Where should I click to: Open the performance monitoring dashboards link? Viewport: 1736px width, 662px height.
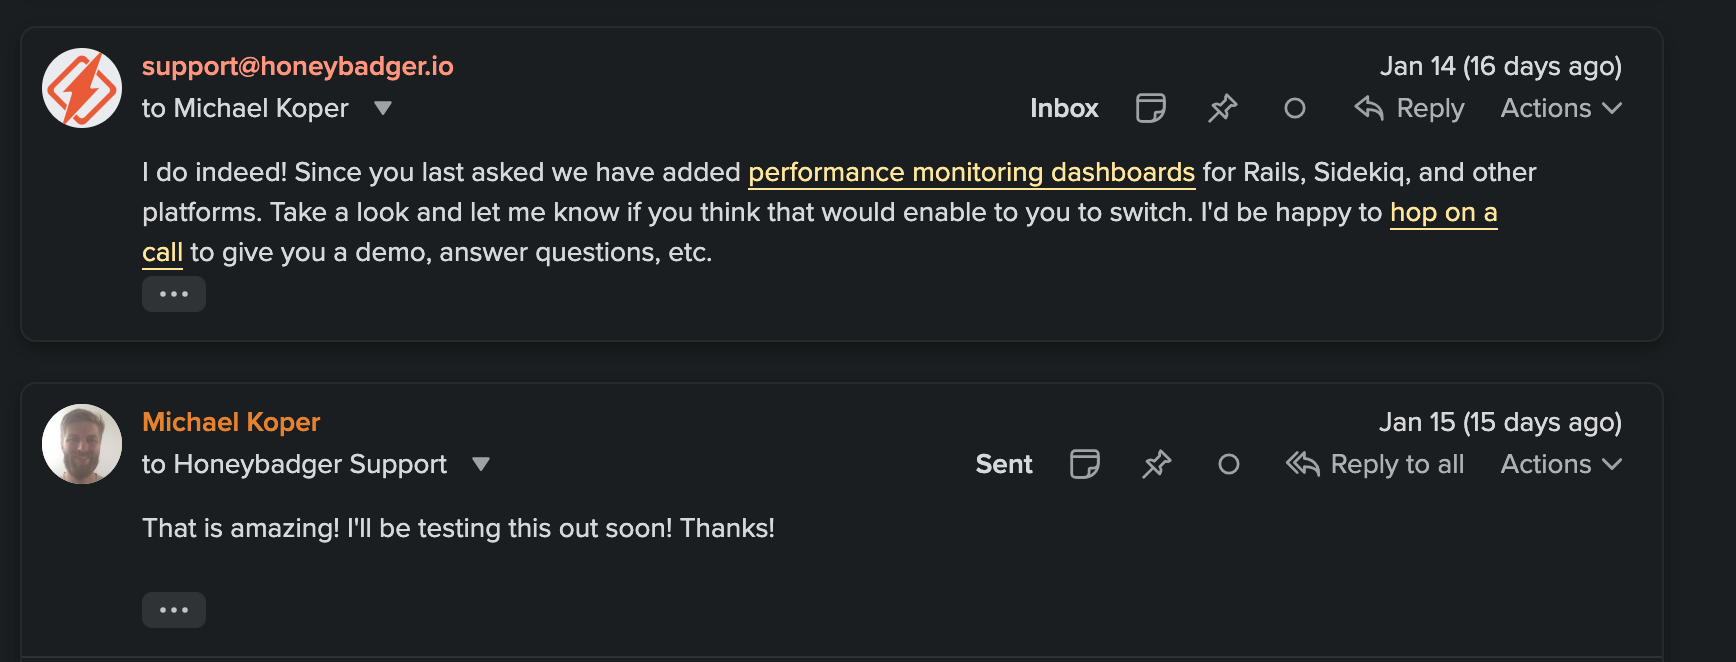coord(971,172)
